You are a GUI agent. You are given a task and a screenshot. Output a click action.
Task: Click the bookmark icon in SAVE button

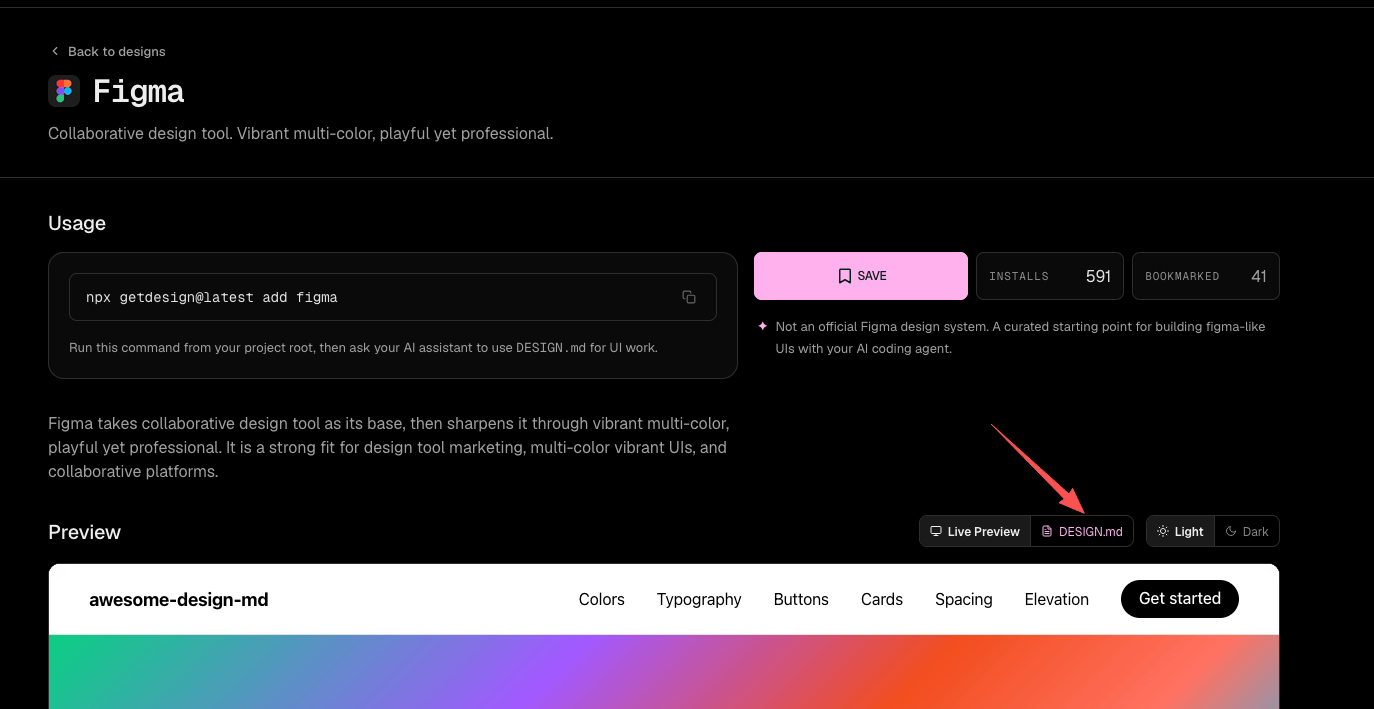[x=844, y=276]
